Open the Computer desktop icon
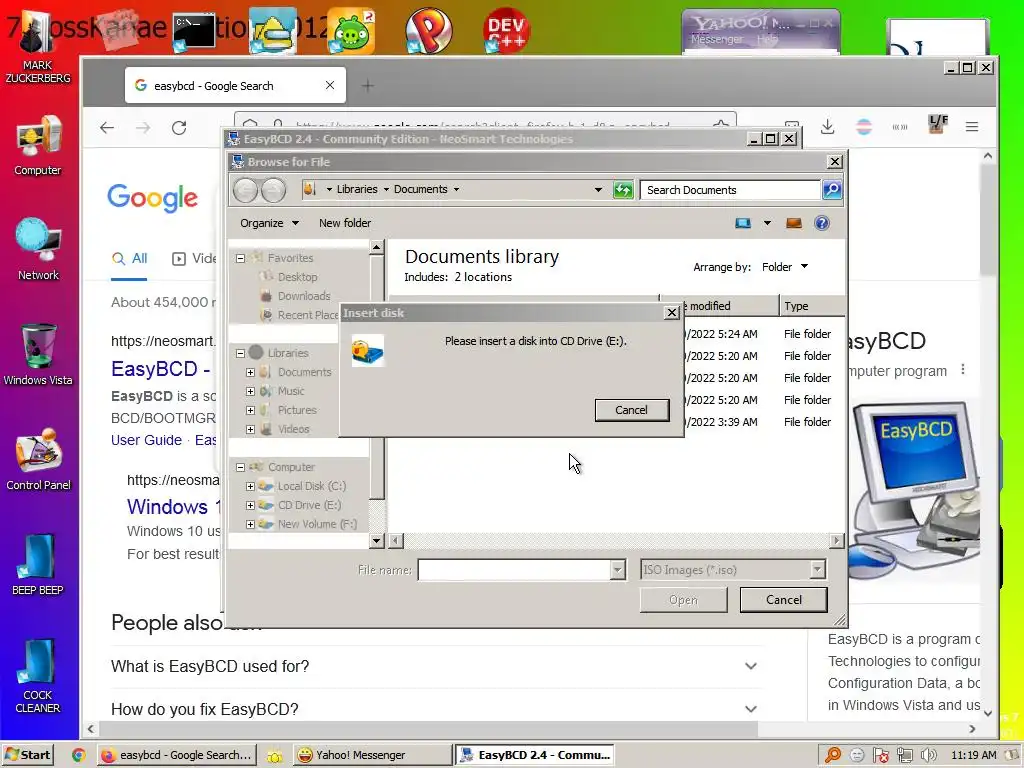This screenshot has height=768, width=1024. (x=38, y=145)
